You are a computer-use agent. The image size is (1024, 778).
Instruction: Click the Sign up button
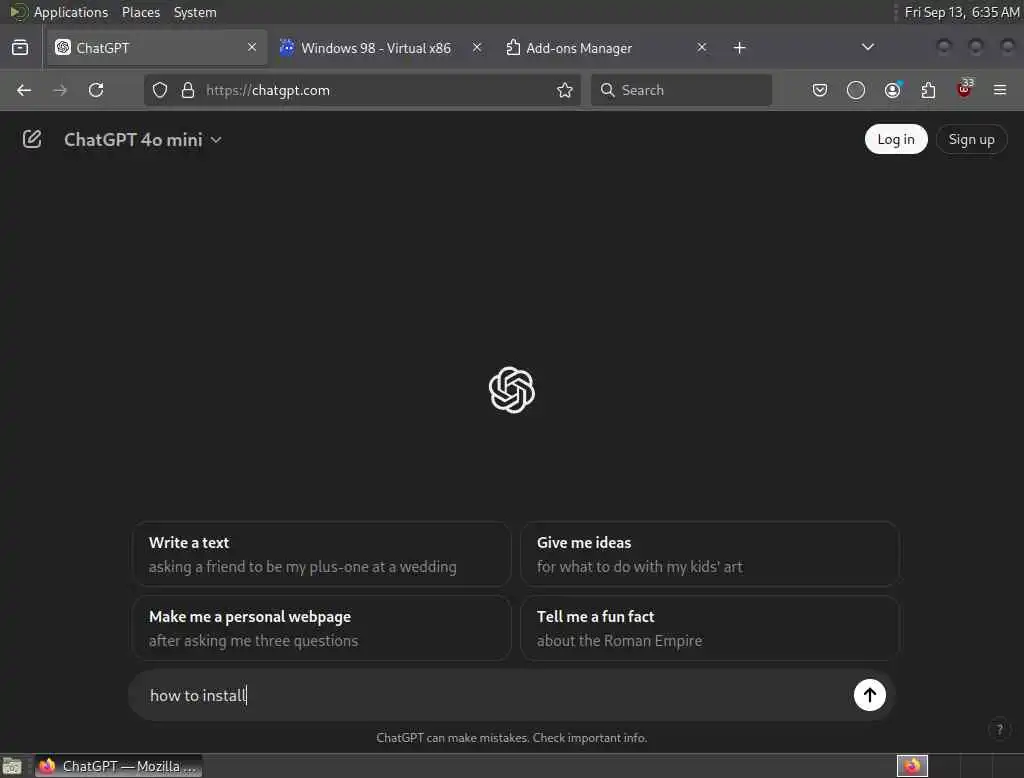(971, 139)
